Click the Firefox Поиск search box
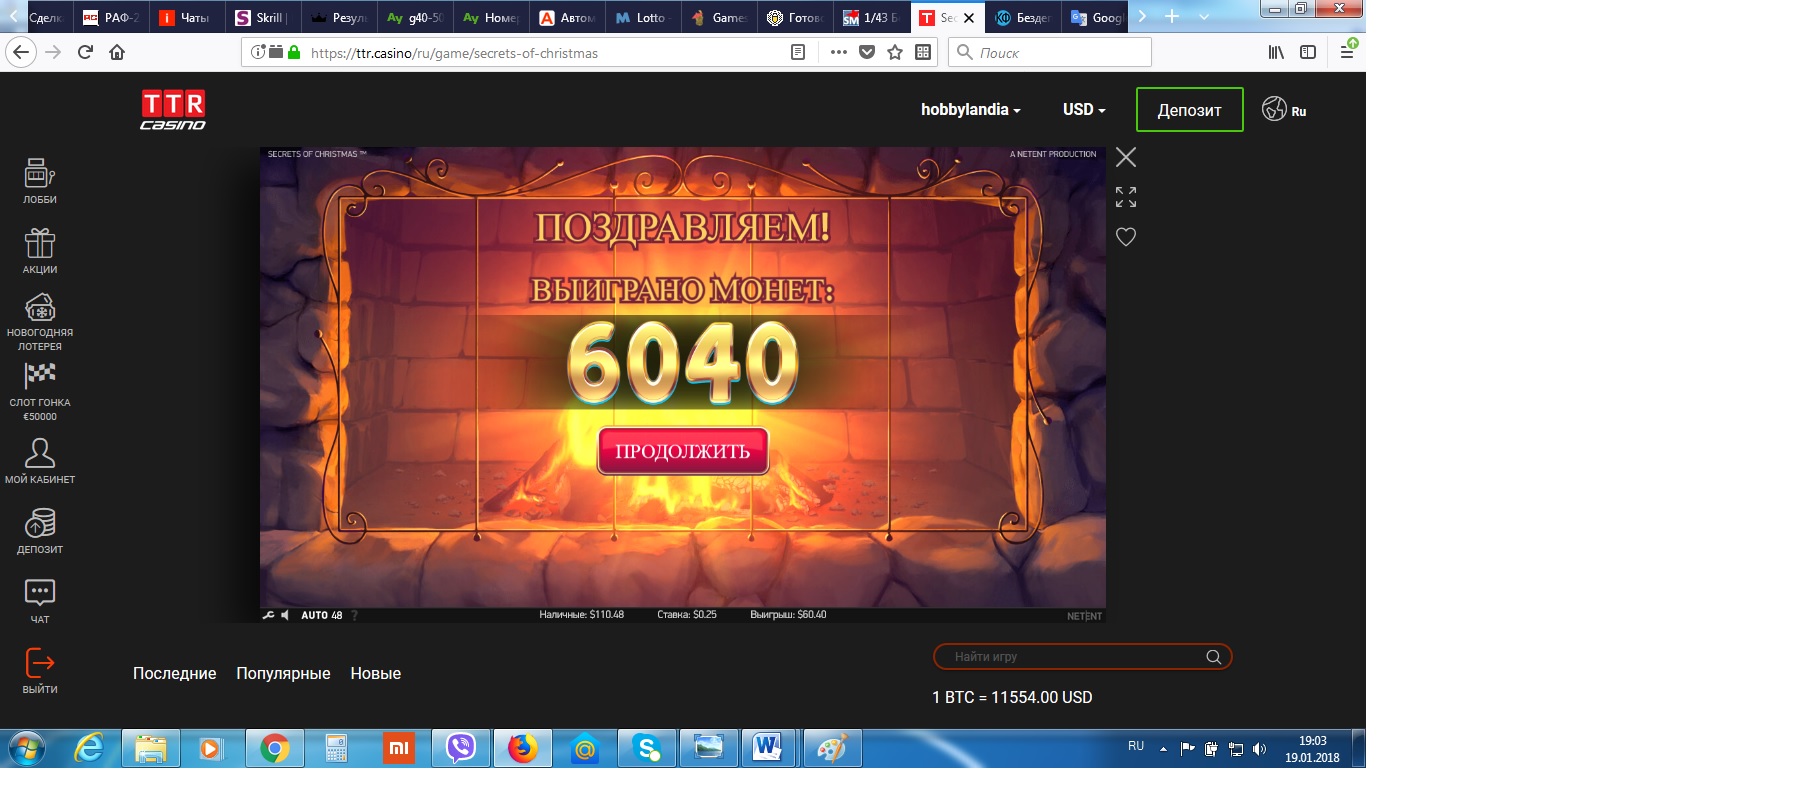The width and height of the screenshot is (1800, 792). coord(1050,52)
